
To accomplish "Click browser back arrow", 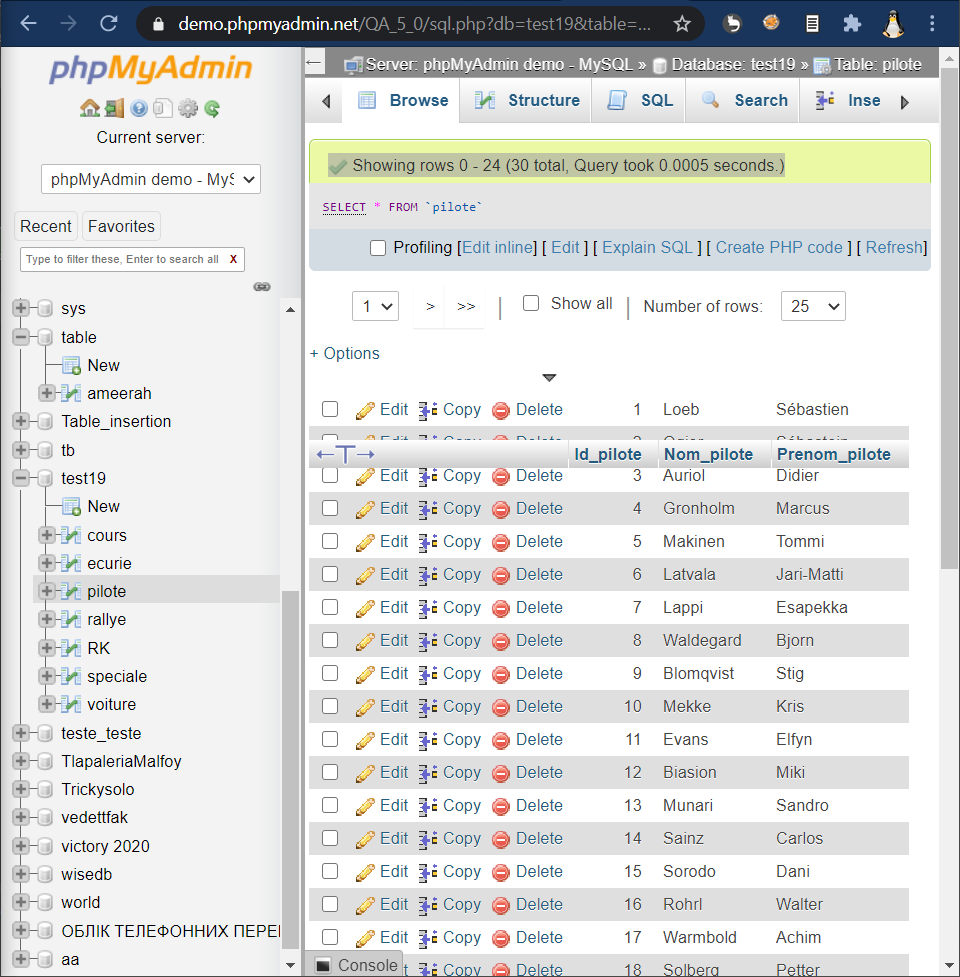I will pos(29,24).
